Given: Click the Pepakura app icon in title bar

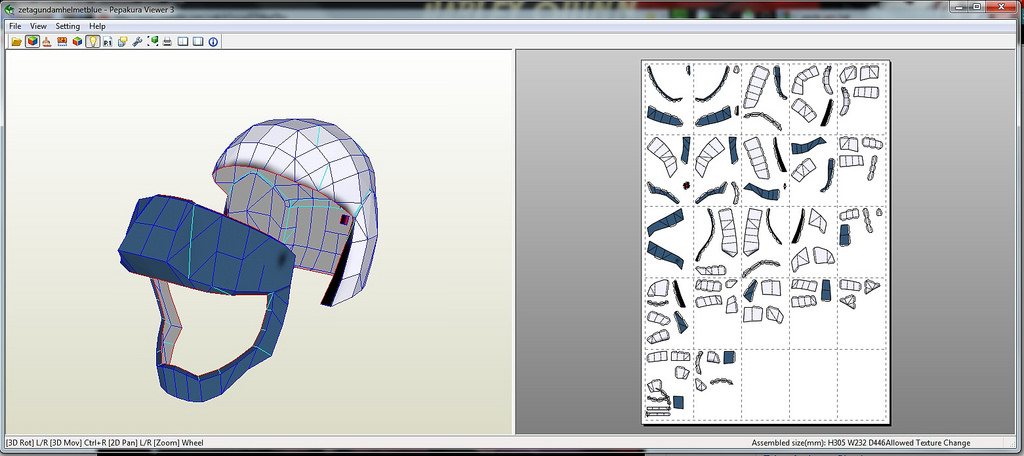Looking at the screenshot, I should [x=9, y=9].
